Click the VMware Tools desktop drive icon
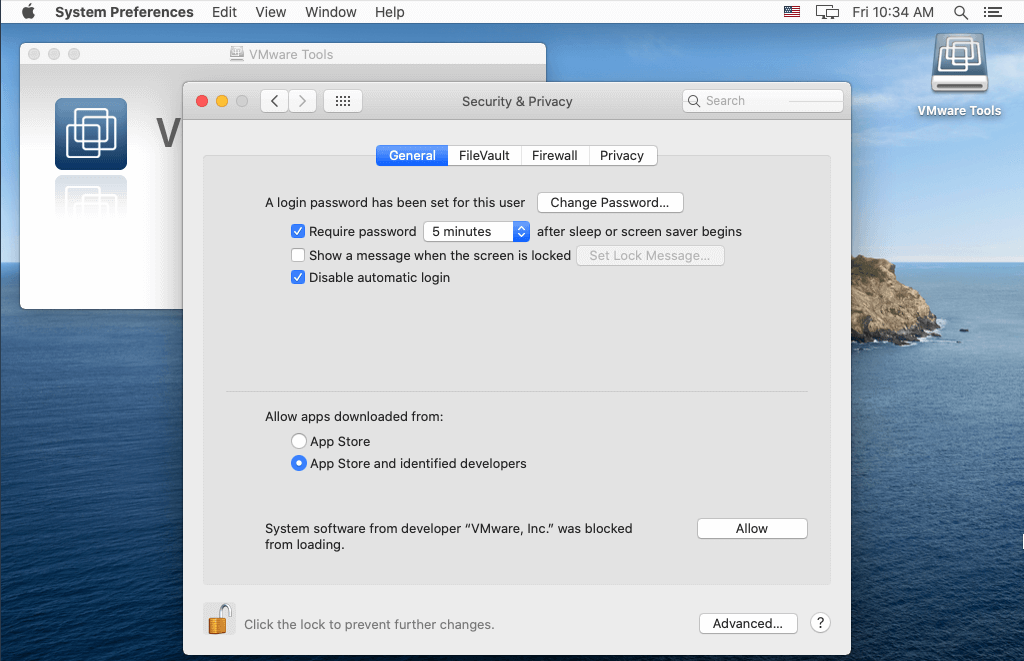Screen dimensions: 1024x661 [959, 63]
